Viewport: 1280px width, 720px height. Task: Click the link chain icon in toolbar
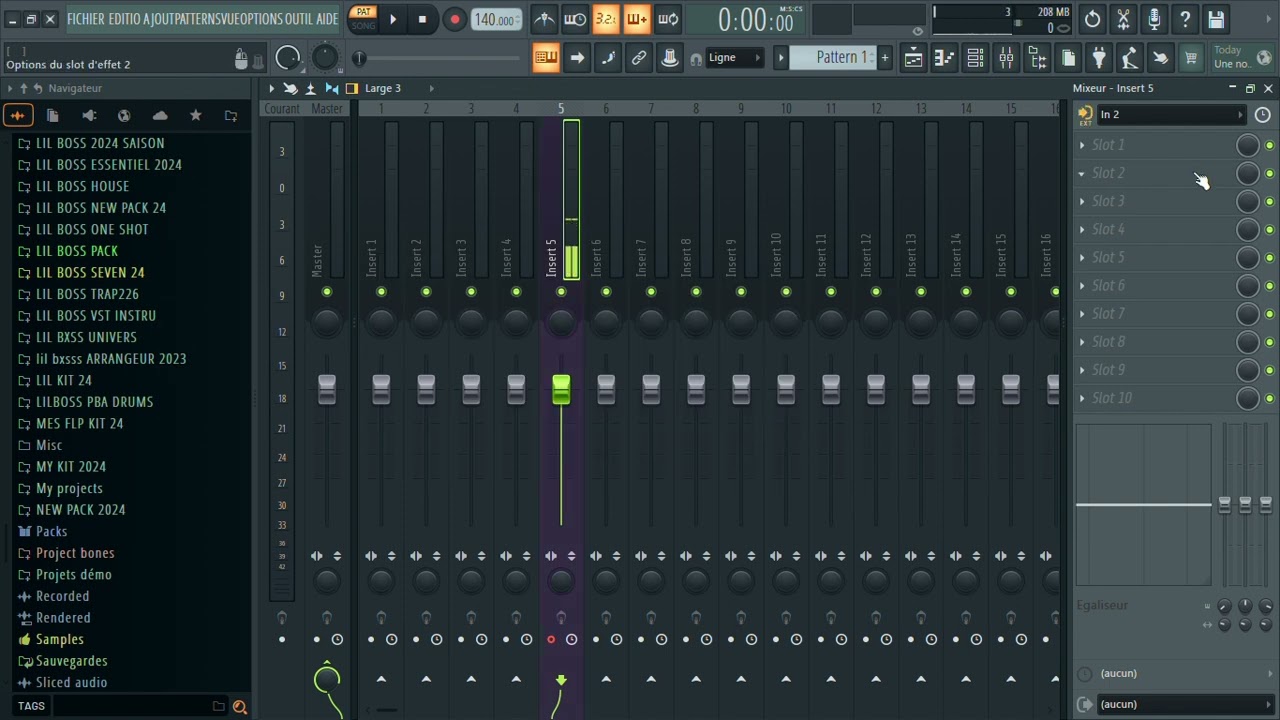point(639,58)
